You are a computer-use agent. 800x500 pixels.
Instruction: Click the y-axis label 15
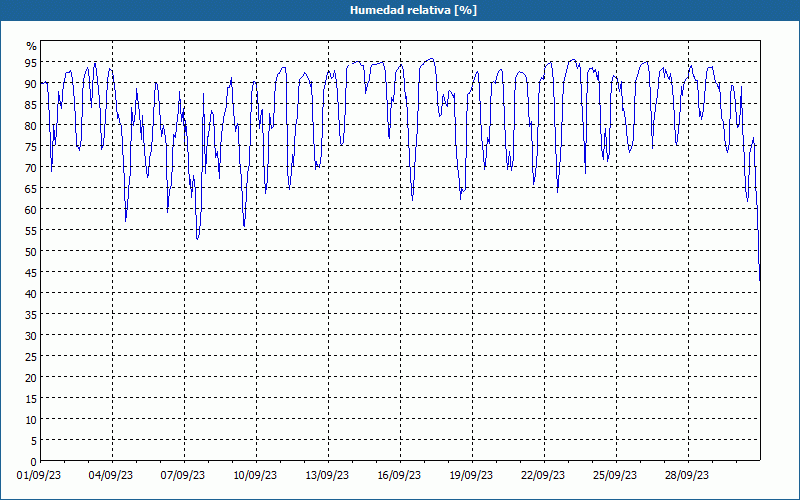pos(31,399)
